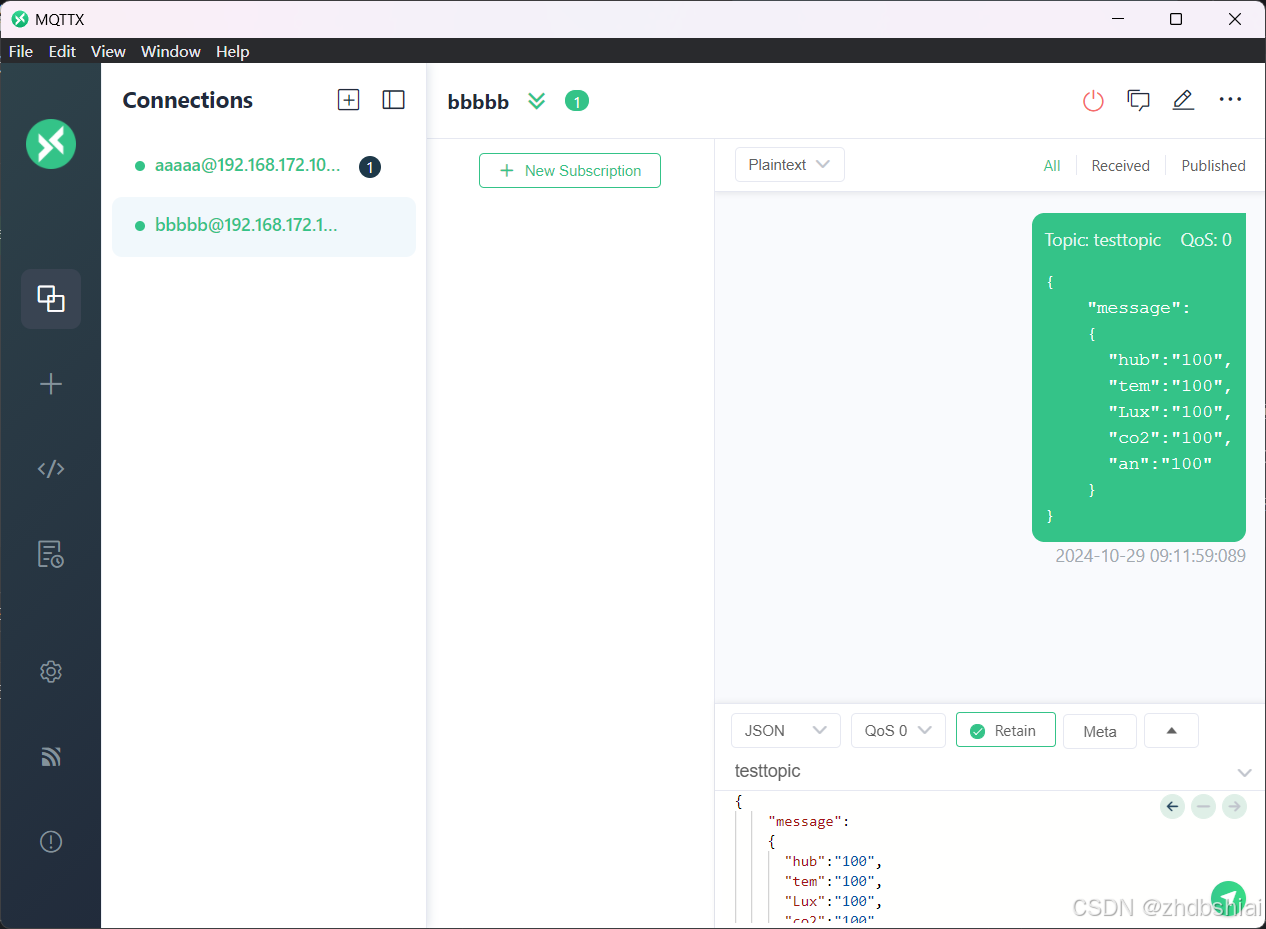Open the JSON payload type dropdown
Screen dimensions: 1266x929
click(786, 731)
